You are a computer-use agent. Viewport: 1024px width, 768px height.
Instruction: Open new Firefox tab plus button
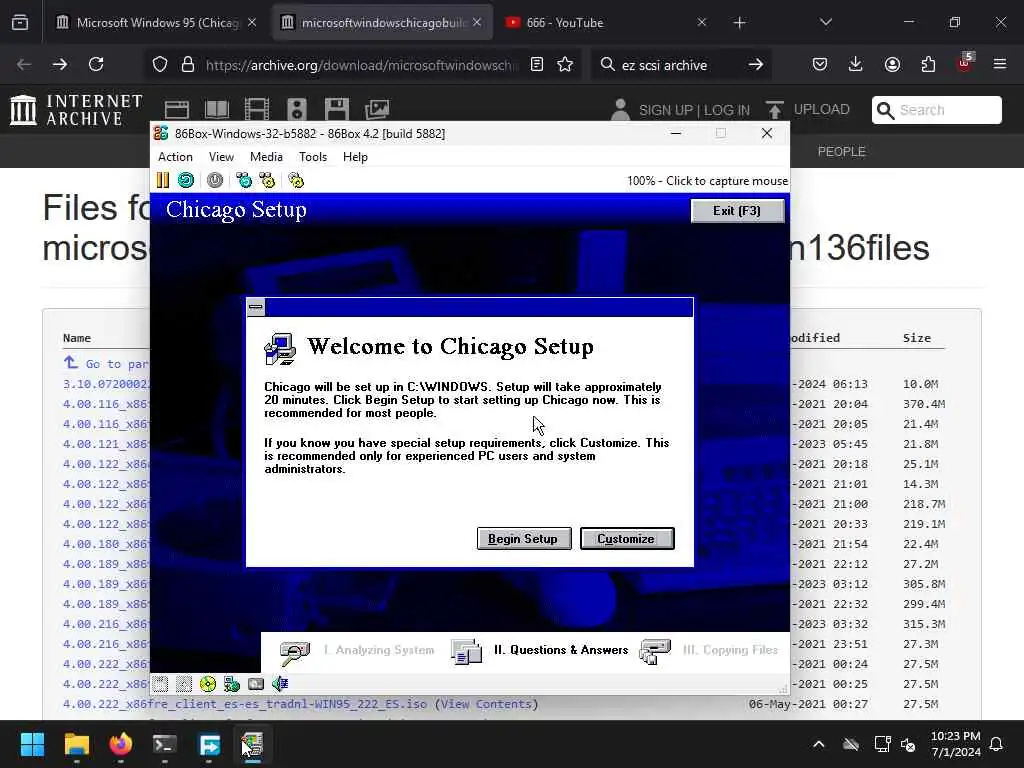click(x=739, y=23)
